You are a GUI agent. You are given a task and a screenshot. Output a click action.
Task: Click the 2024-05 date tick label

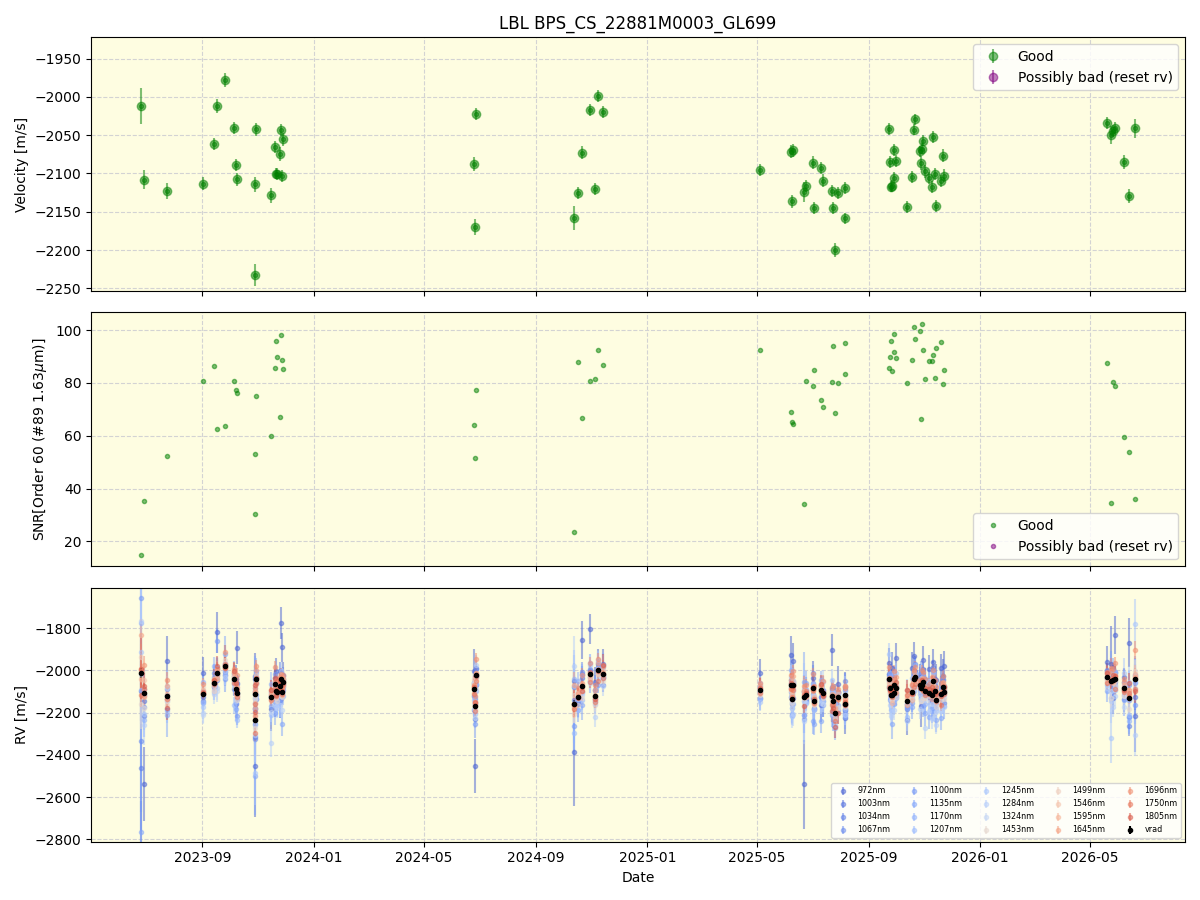424,856
